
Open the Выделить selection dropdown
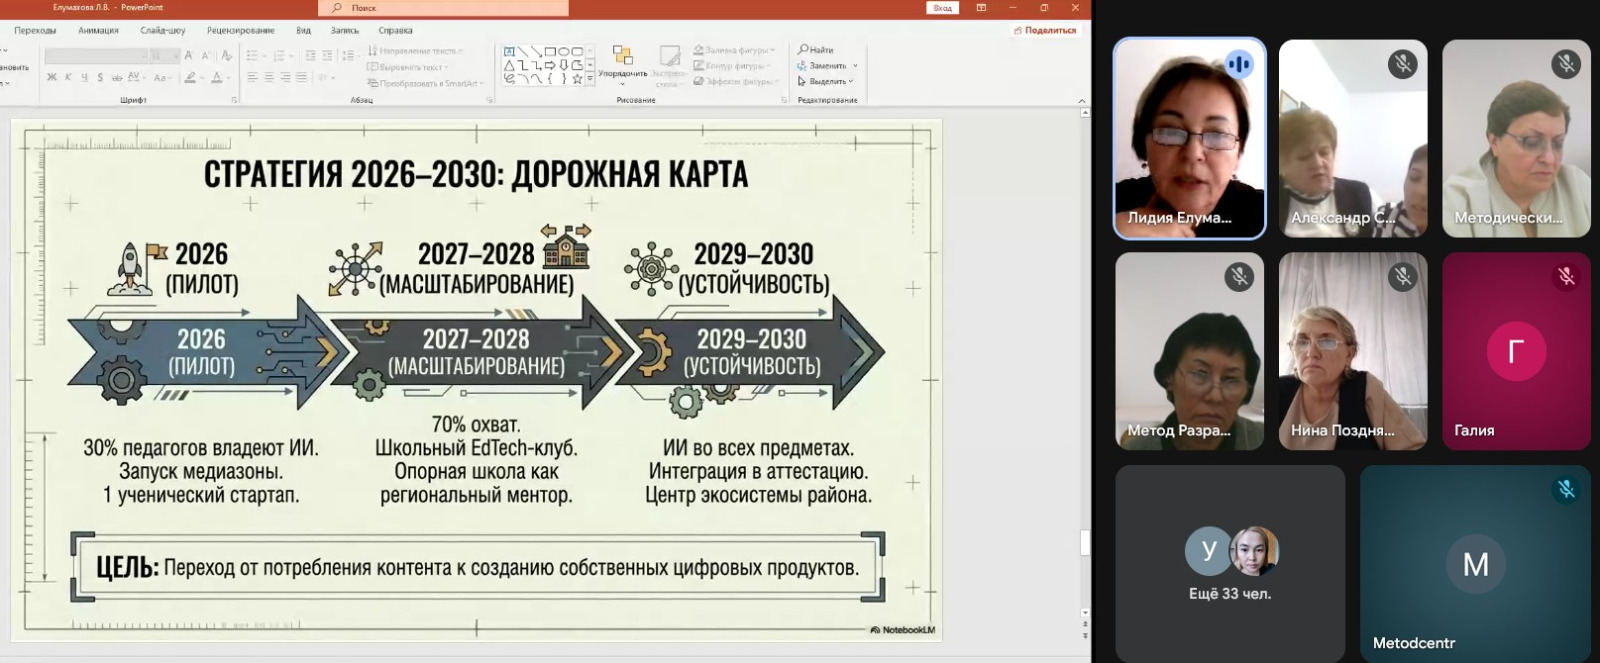coord(826,81)
